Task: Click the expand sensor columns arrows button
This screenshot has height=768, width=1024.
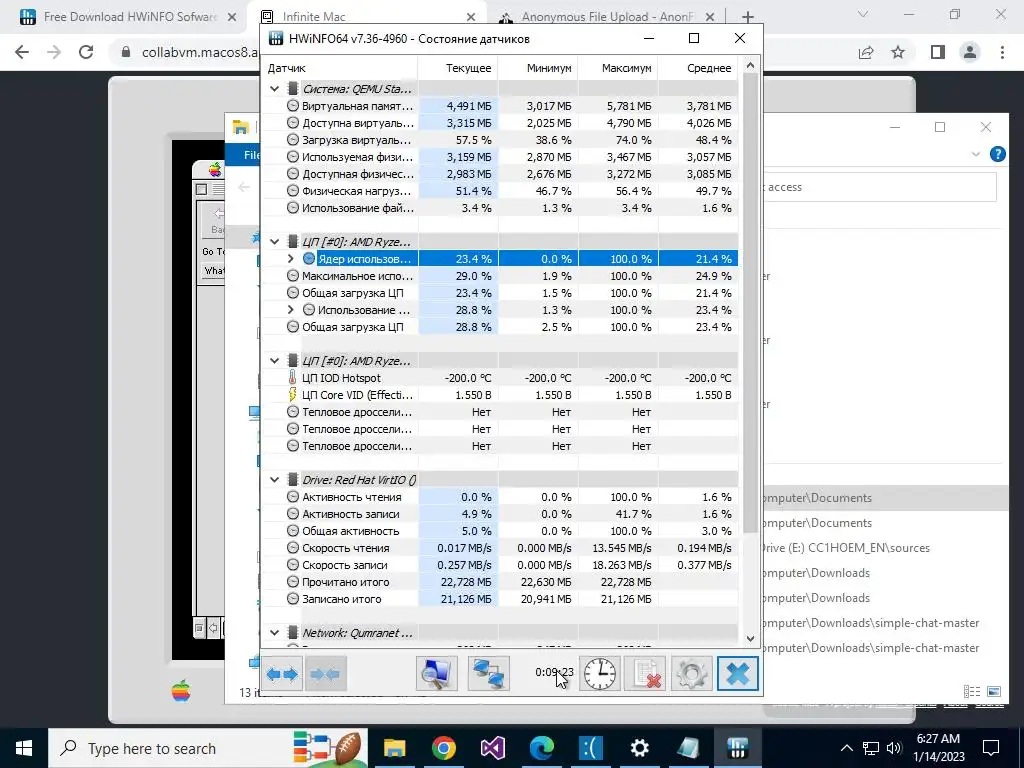Action: pyautogui.click(x=283, y=673)
